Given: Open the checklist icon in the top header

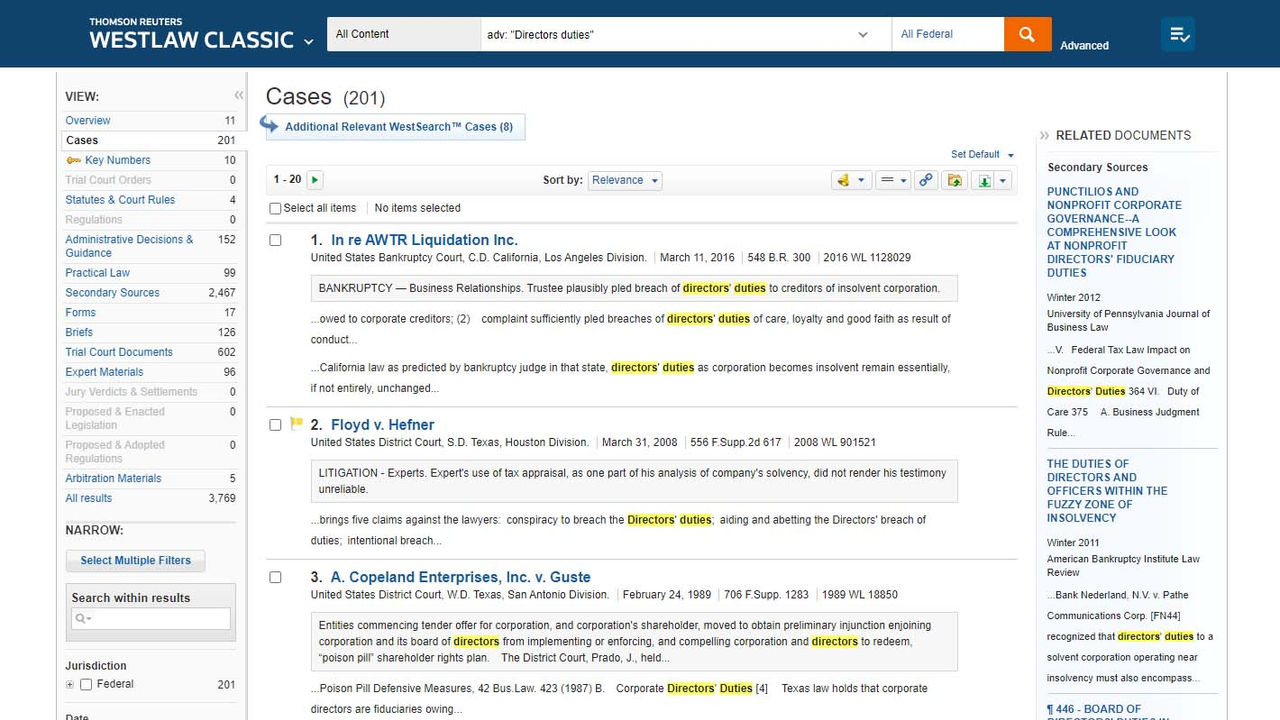Looking at the screenshot, I should 1178,34.
